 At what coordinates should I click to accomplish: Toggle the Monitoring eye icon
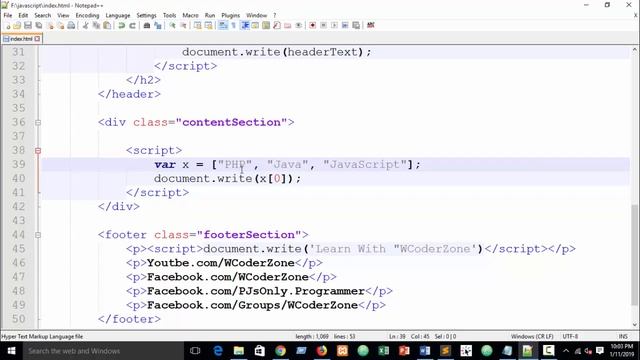point(299,25)
